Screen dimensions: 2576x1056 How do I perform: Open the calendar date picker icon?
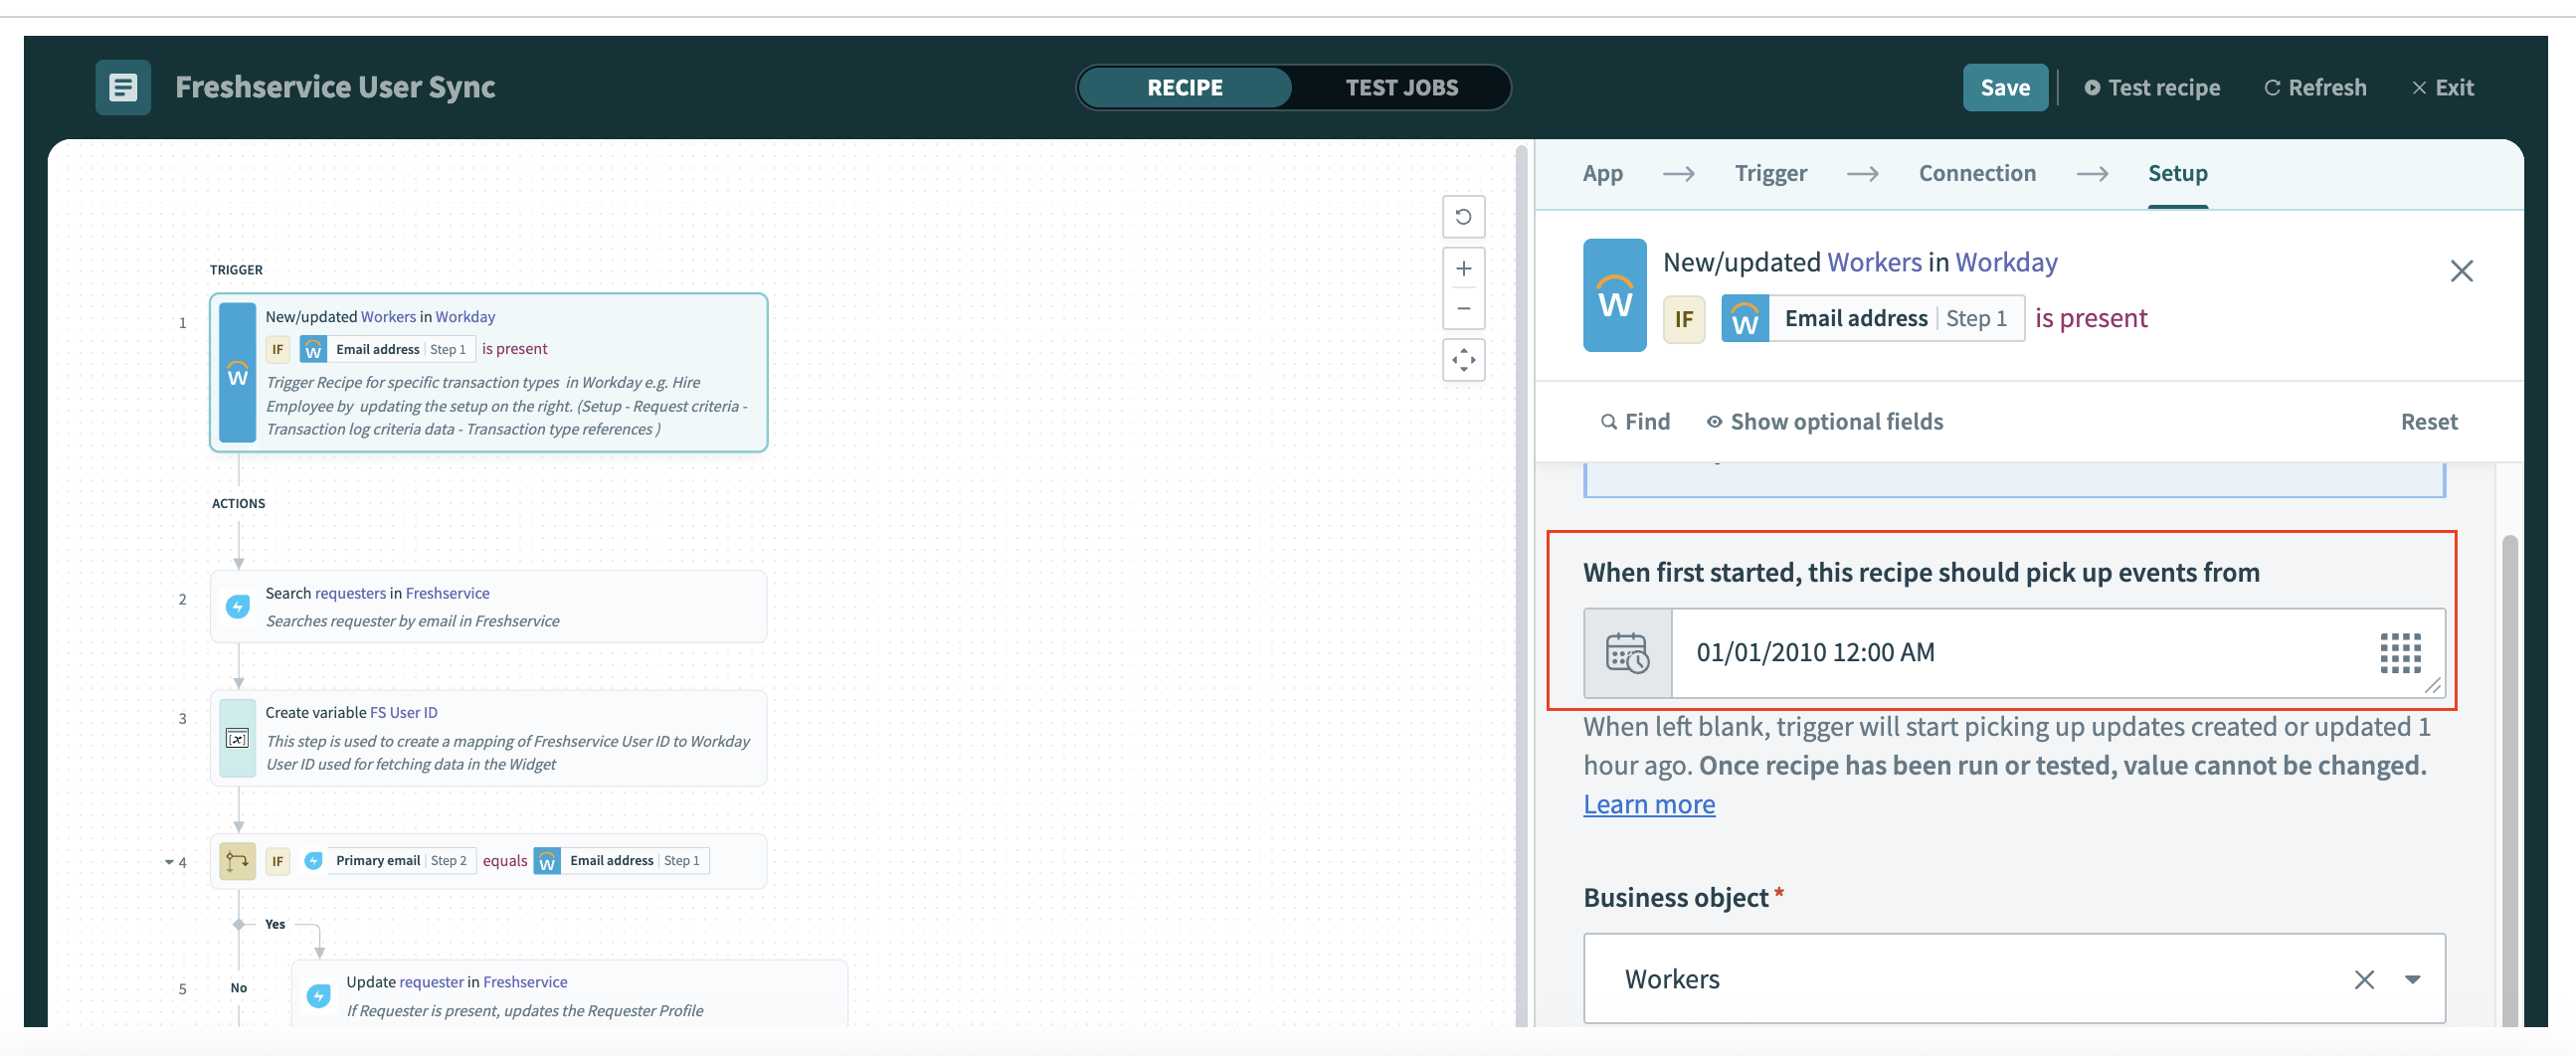click(1627, 653)
